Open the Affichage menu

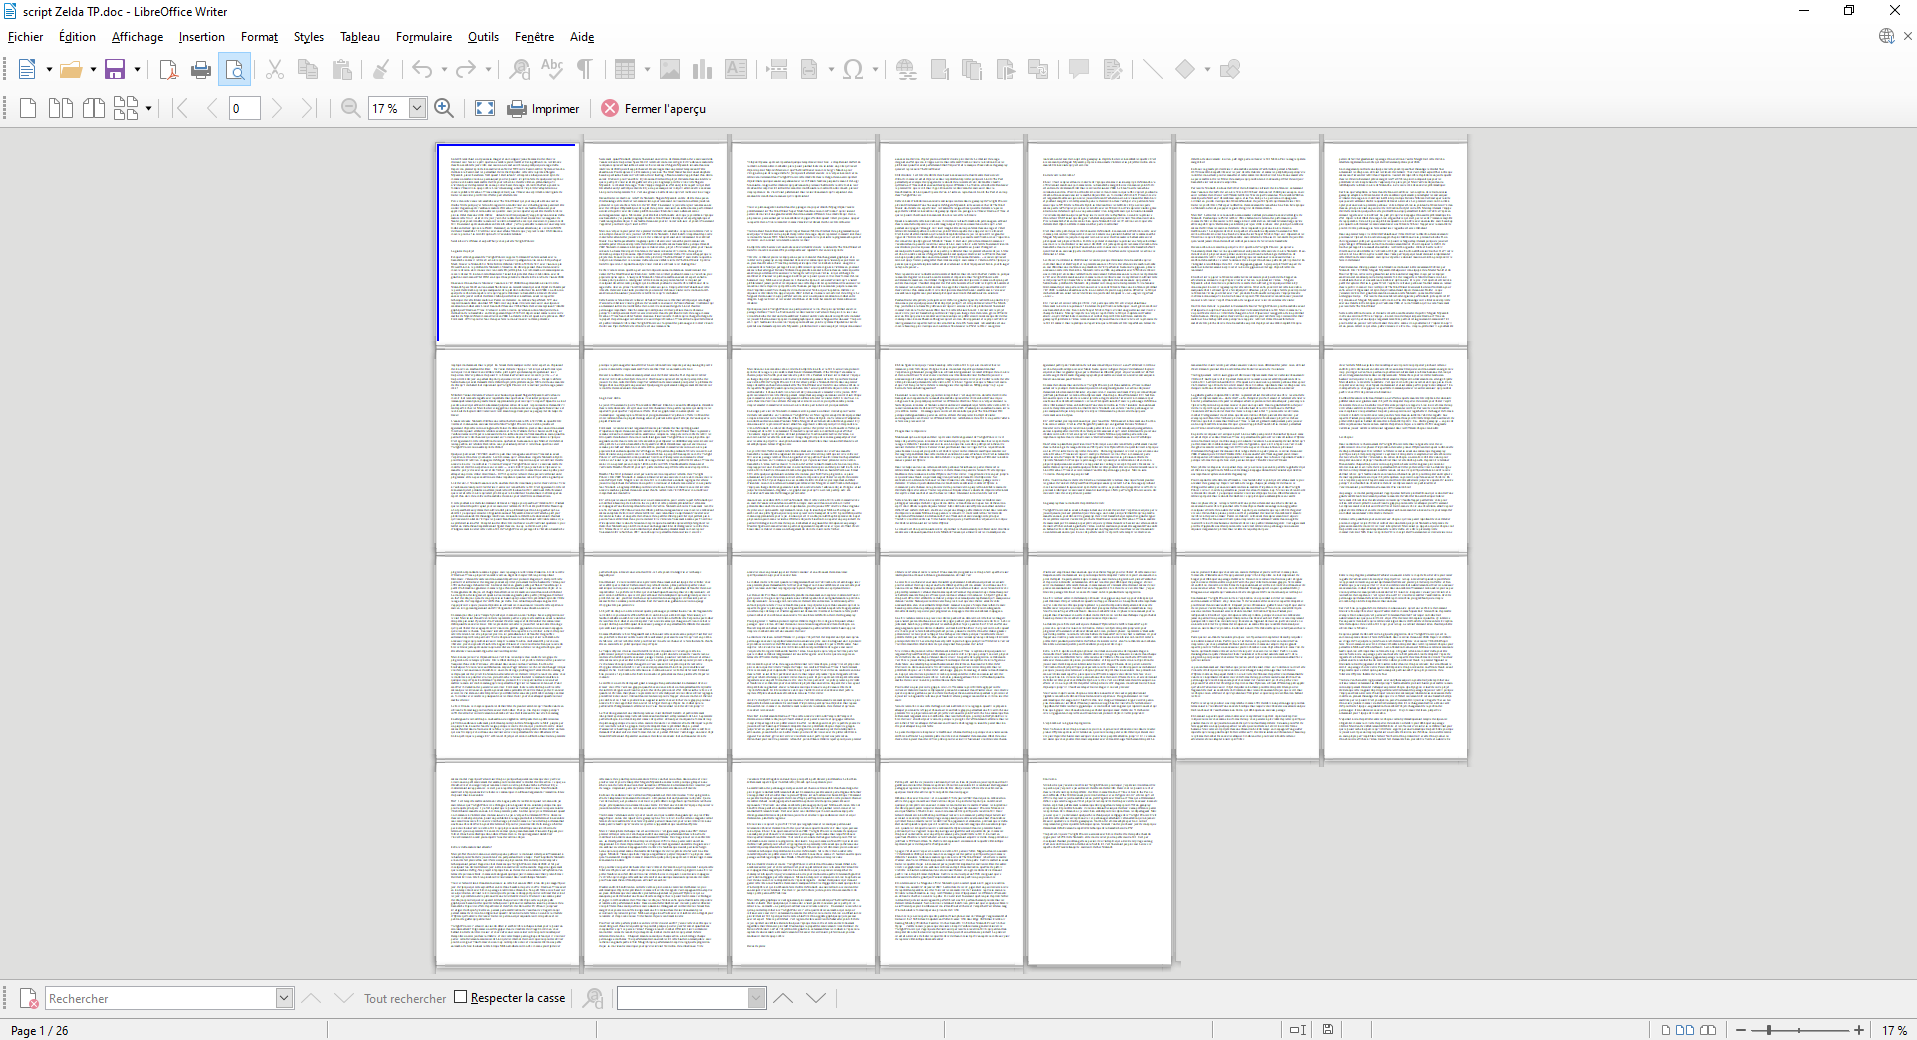137,37
